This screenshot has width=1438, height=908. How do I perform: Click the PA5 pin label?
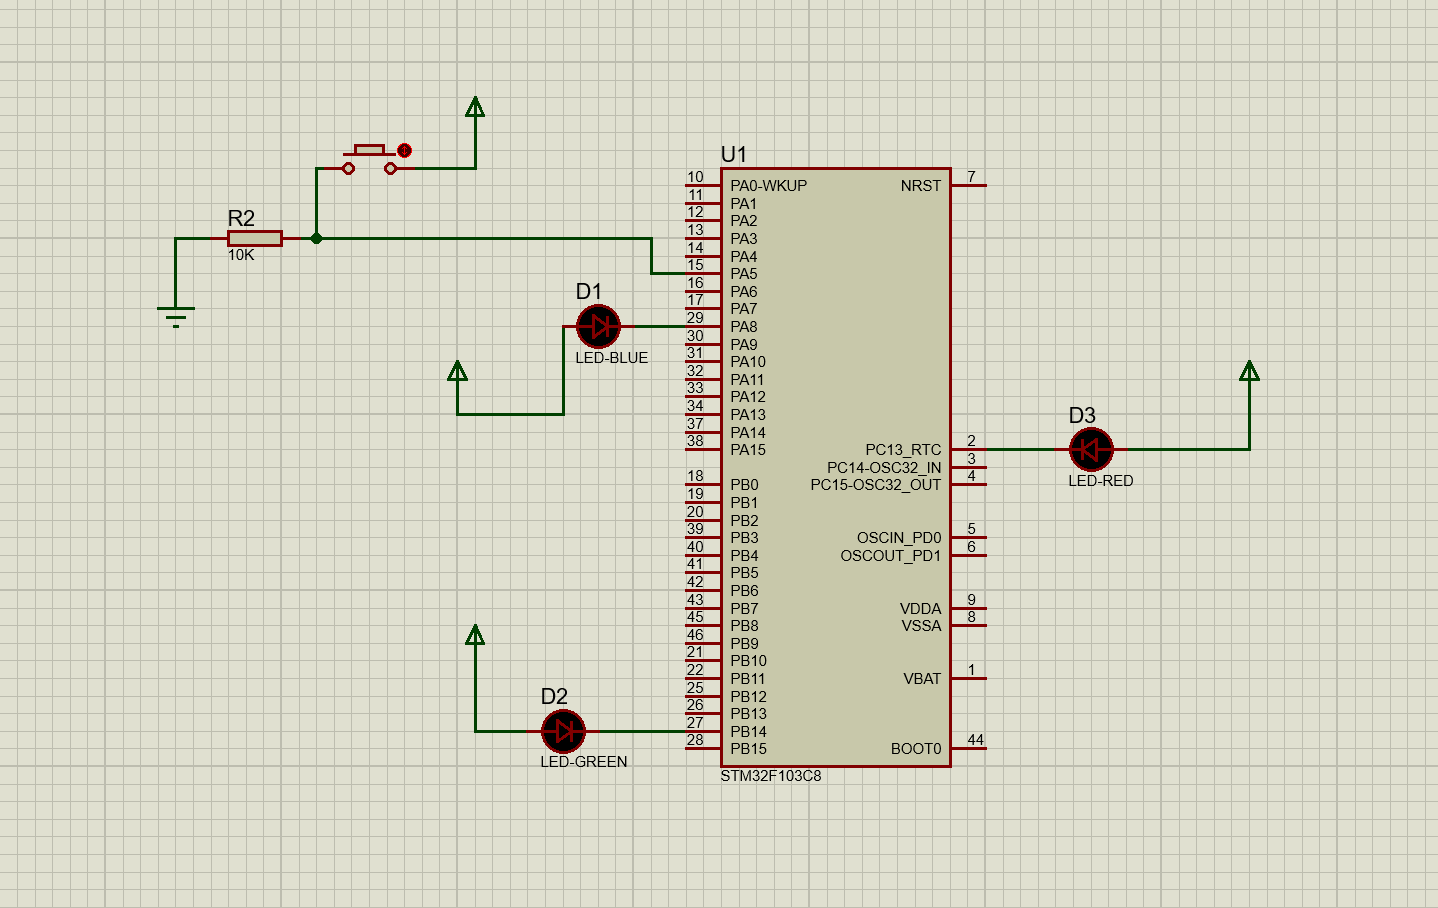point(744,274)
